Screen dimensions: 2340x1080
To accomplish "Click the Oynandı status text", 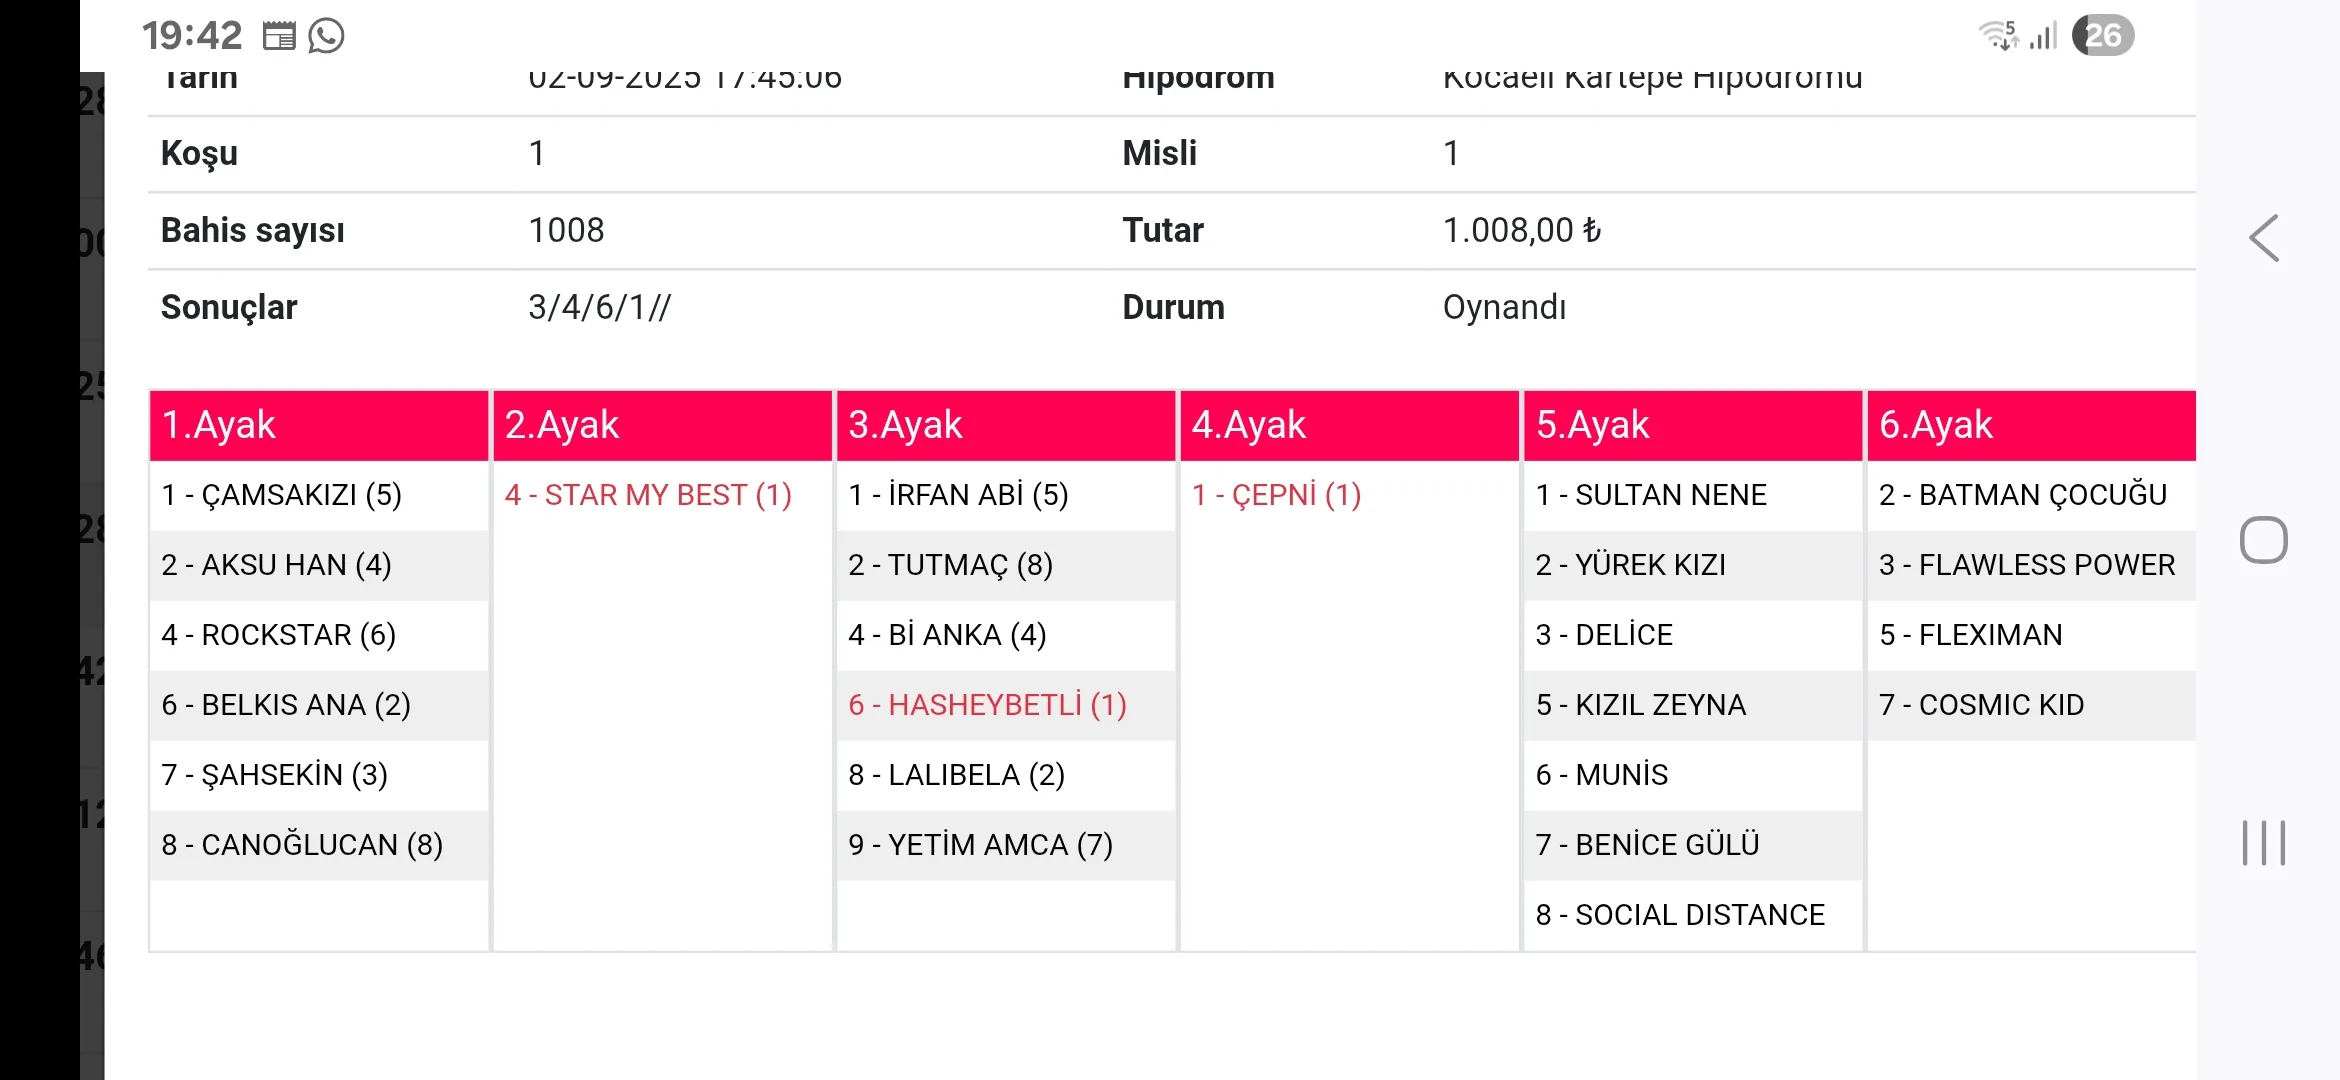I will tap(1504, 307).
